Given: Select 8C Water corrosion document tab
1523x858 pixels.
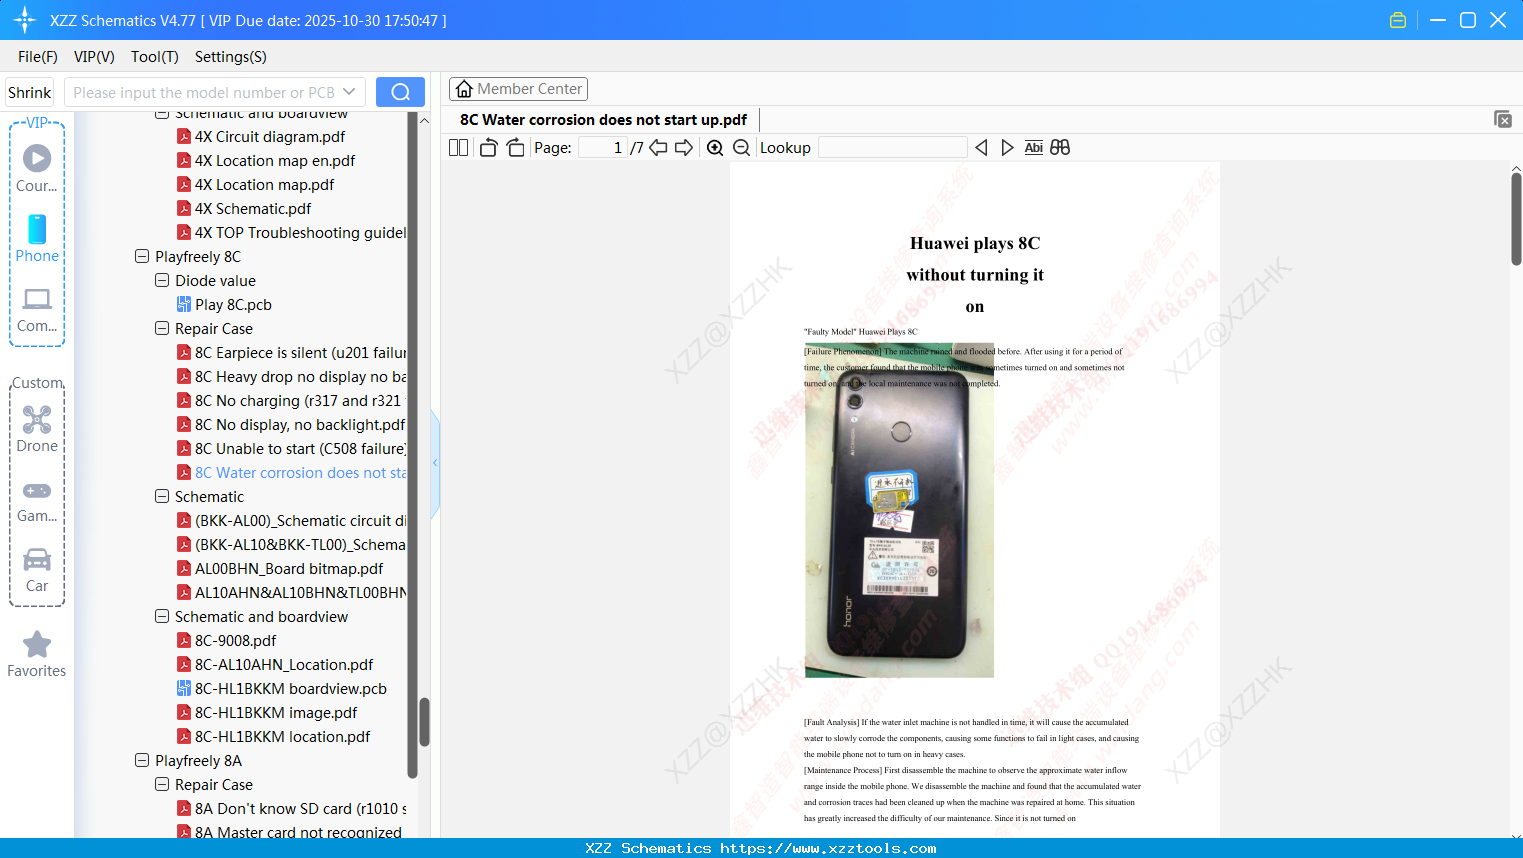Looking at the screenshot, I should click(603, 120).
